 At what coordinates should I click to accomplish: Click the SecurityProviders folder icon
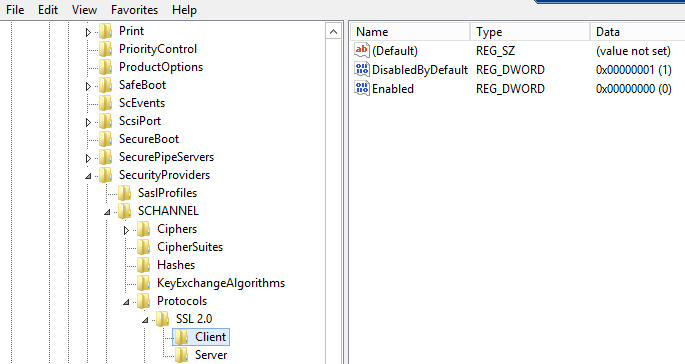(x=105, y=175)
